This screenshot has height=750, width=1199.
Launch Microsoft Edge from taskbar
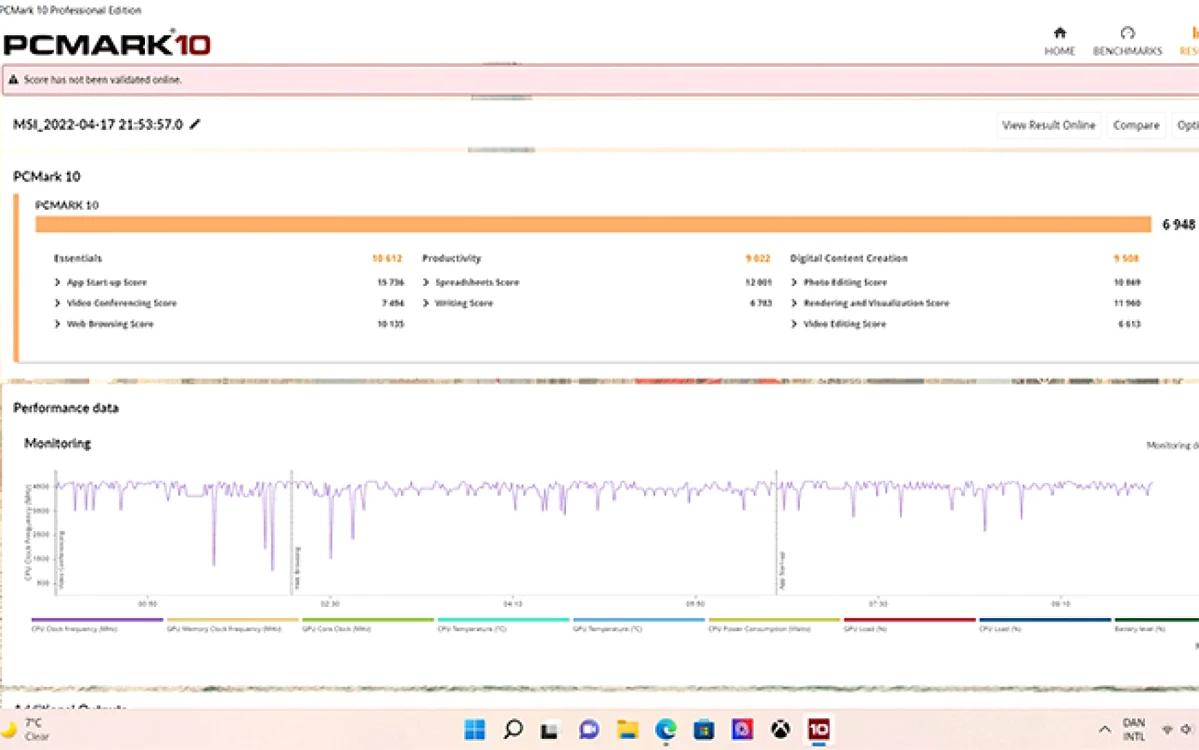[665, 729]
